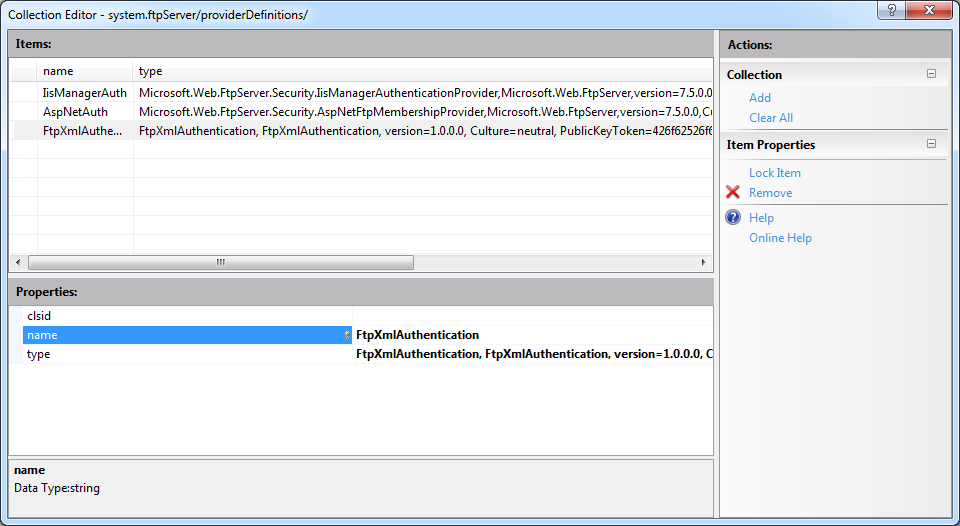
Task: Select the IisManagerAuth row
Action: (x=85, y=93)
